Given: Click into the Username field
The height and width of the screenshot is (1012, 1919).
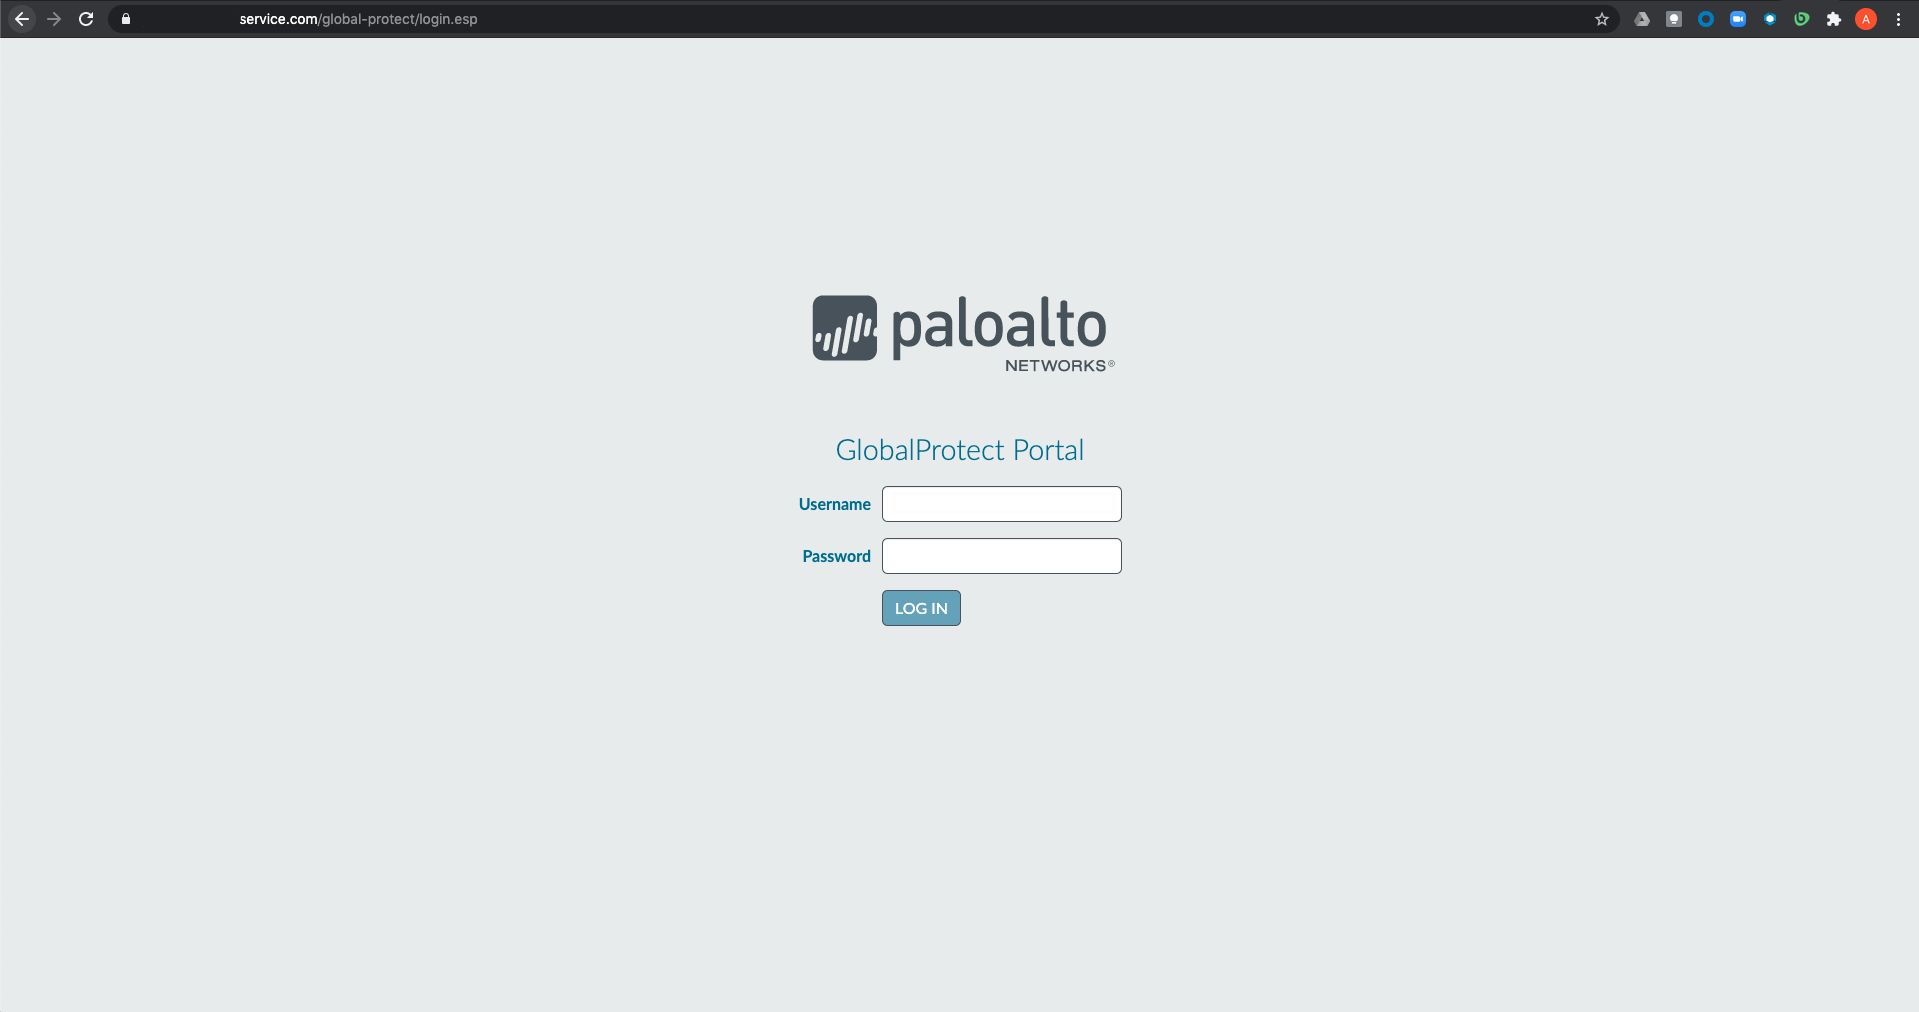Looking at the screenshot, I should tap(1002, 504).
